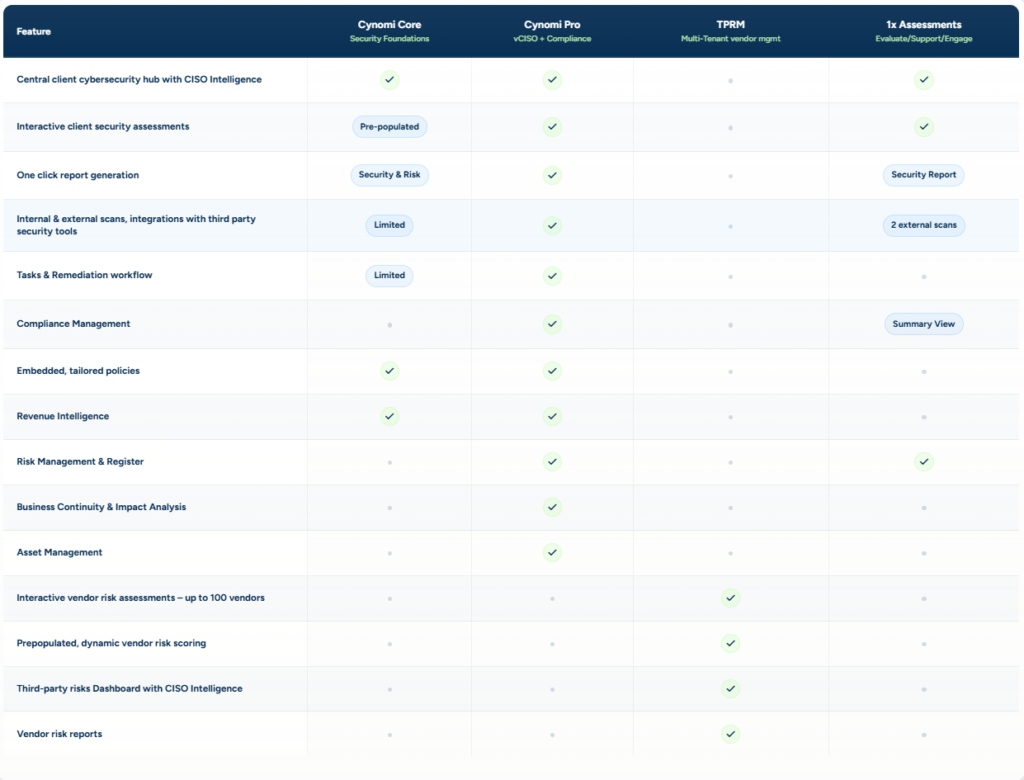Click 1x Assessments checkmark for Interactive client security assessments
This screenshot has width=1024, height=780.
[x=923, y=127]
